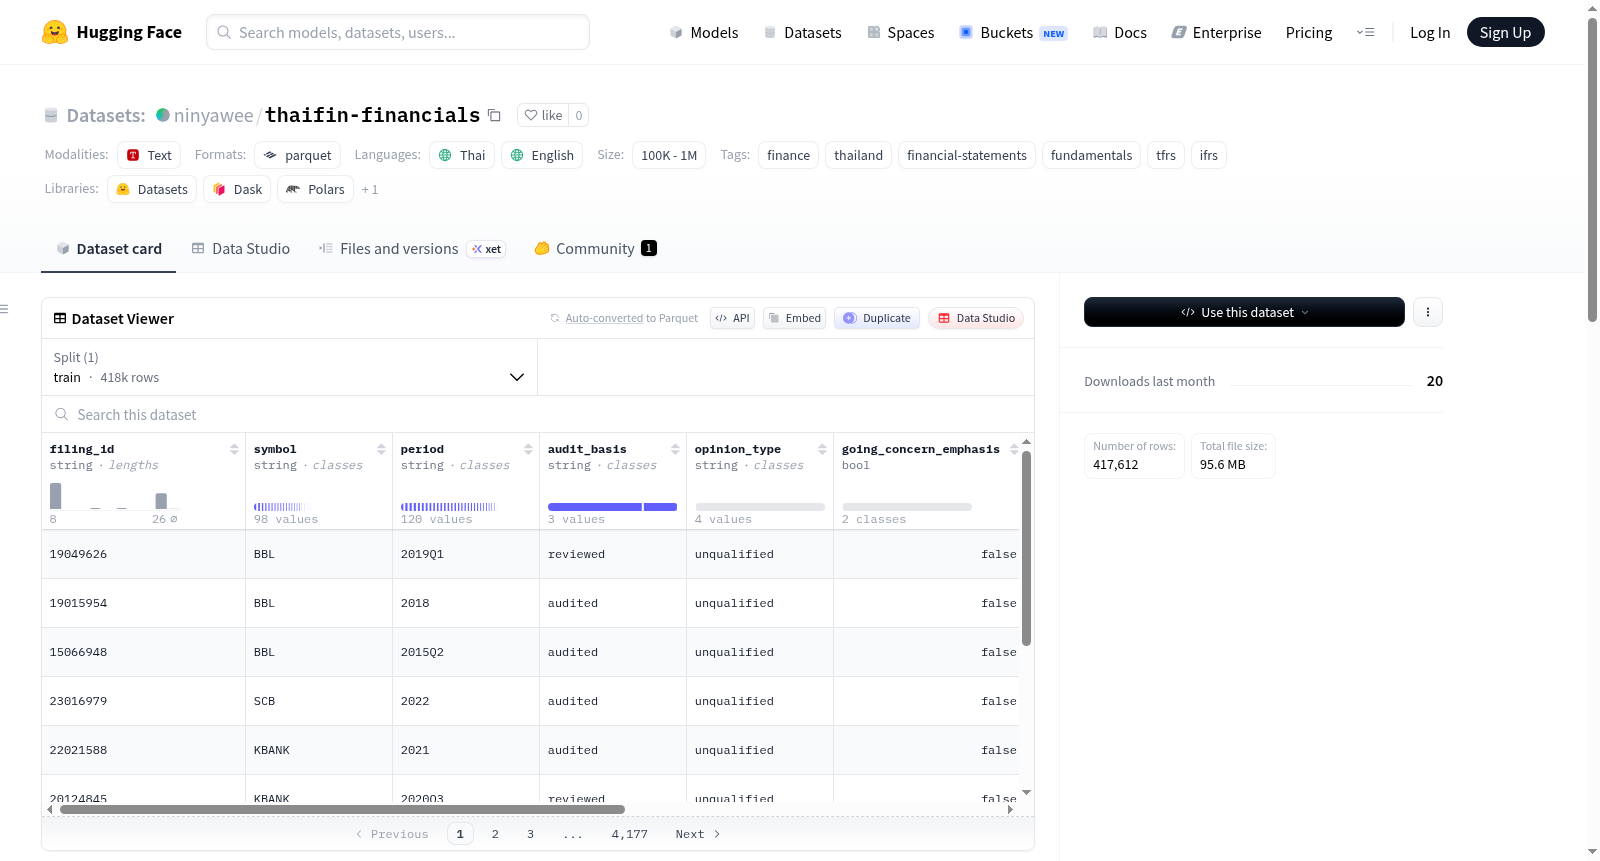The image size is (1600, 861).
Task: Open Models in top navigation
Action: point(704,32)
